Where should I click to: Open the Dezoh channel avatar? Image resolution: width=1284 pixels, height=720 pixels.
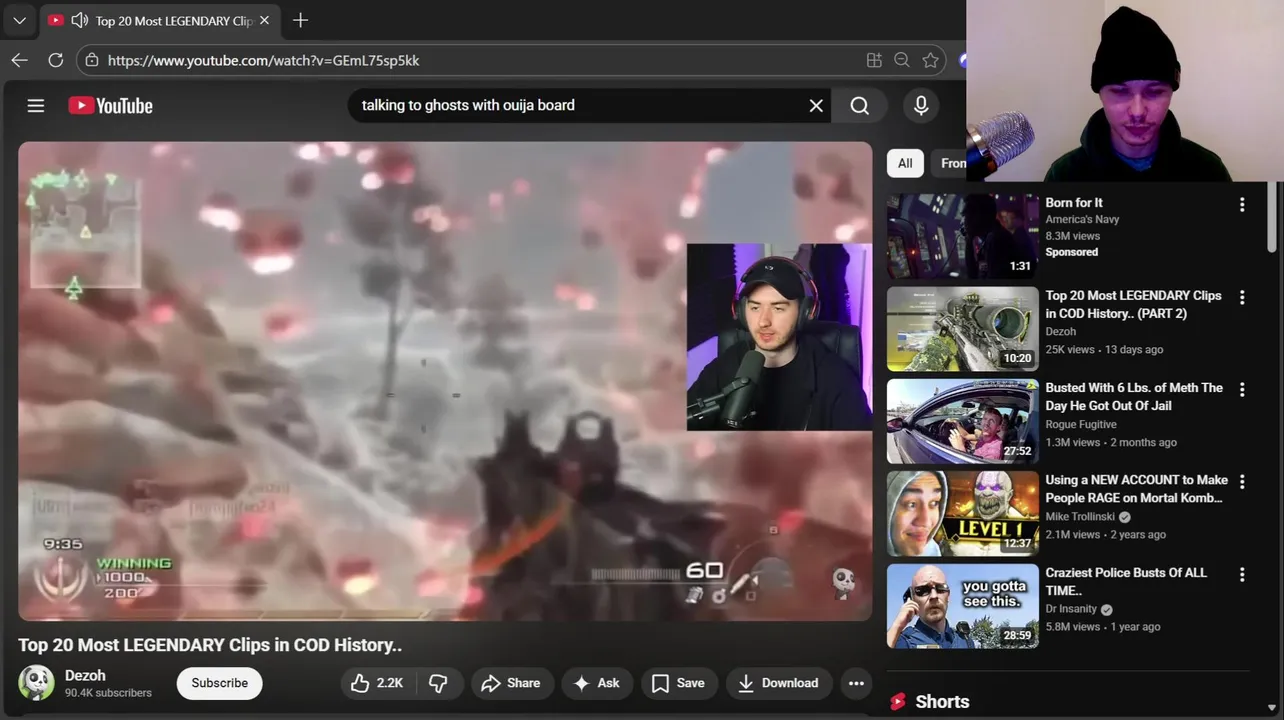coord(36,683)
